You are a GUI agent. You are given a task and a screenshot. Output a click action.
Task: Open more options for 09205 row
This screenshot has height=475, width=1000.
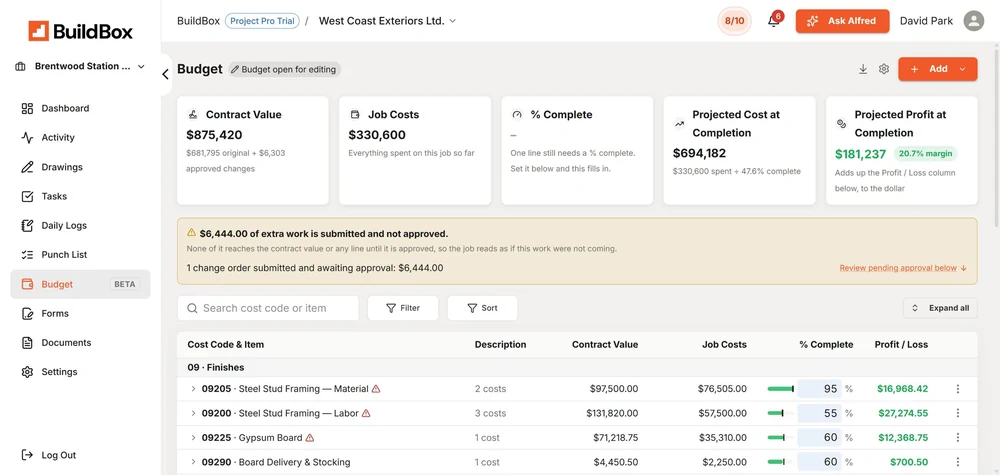coord(958,389)
